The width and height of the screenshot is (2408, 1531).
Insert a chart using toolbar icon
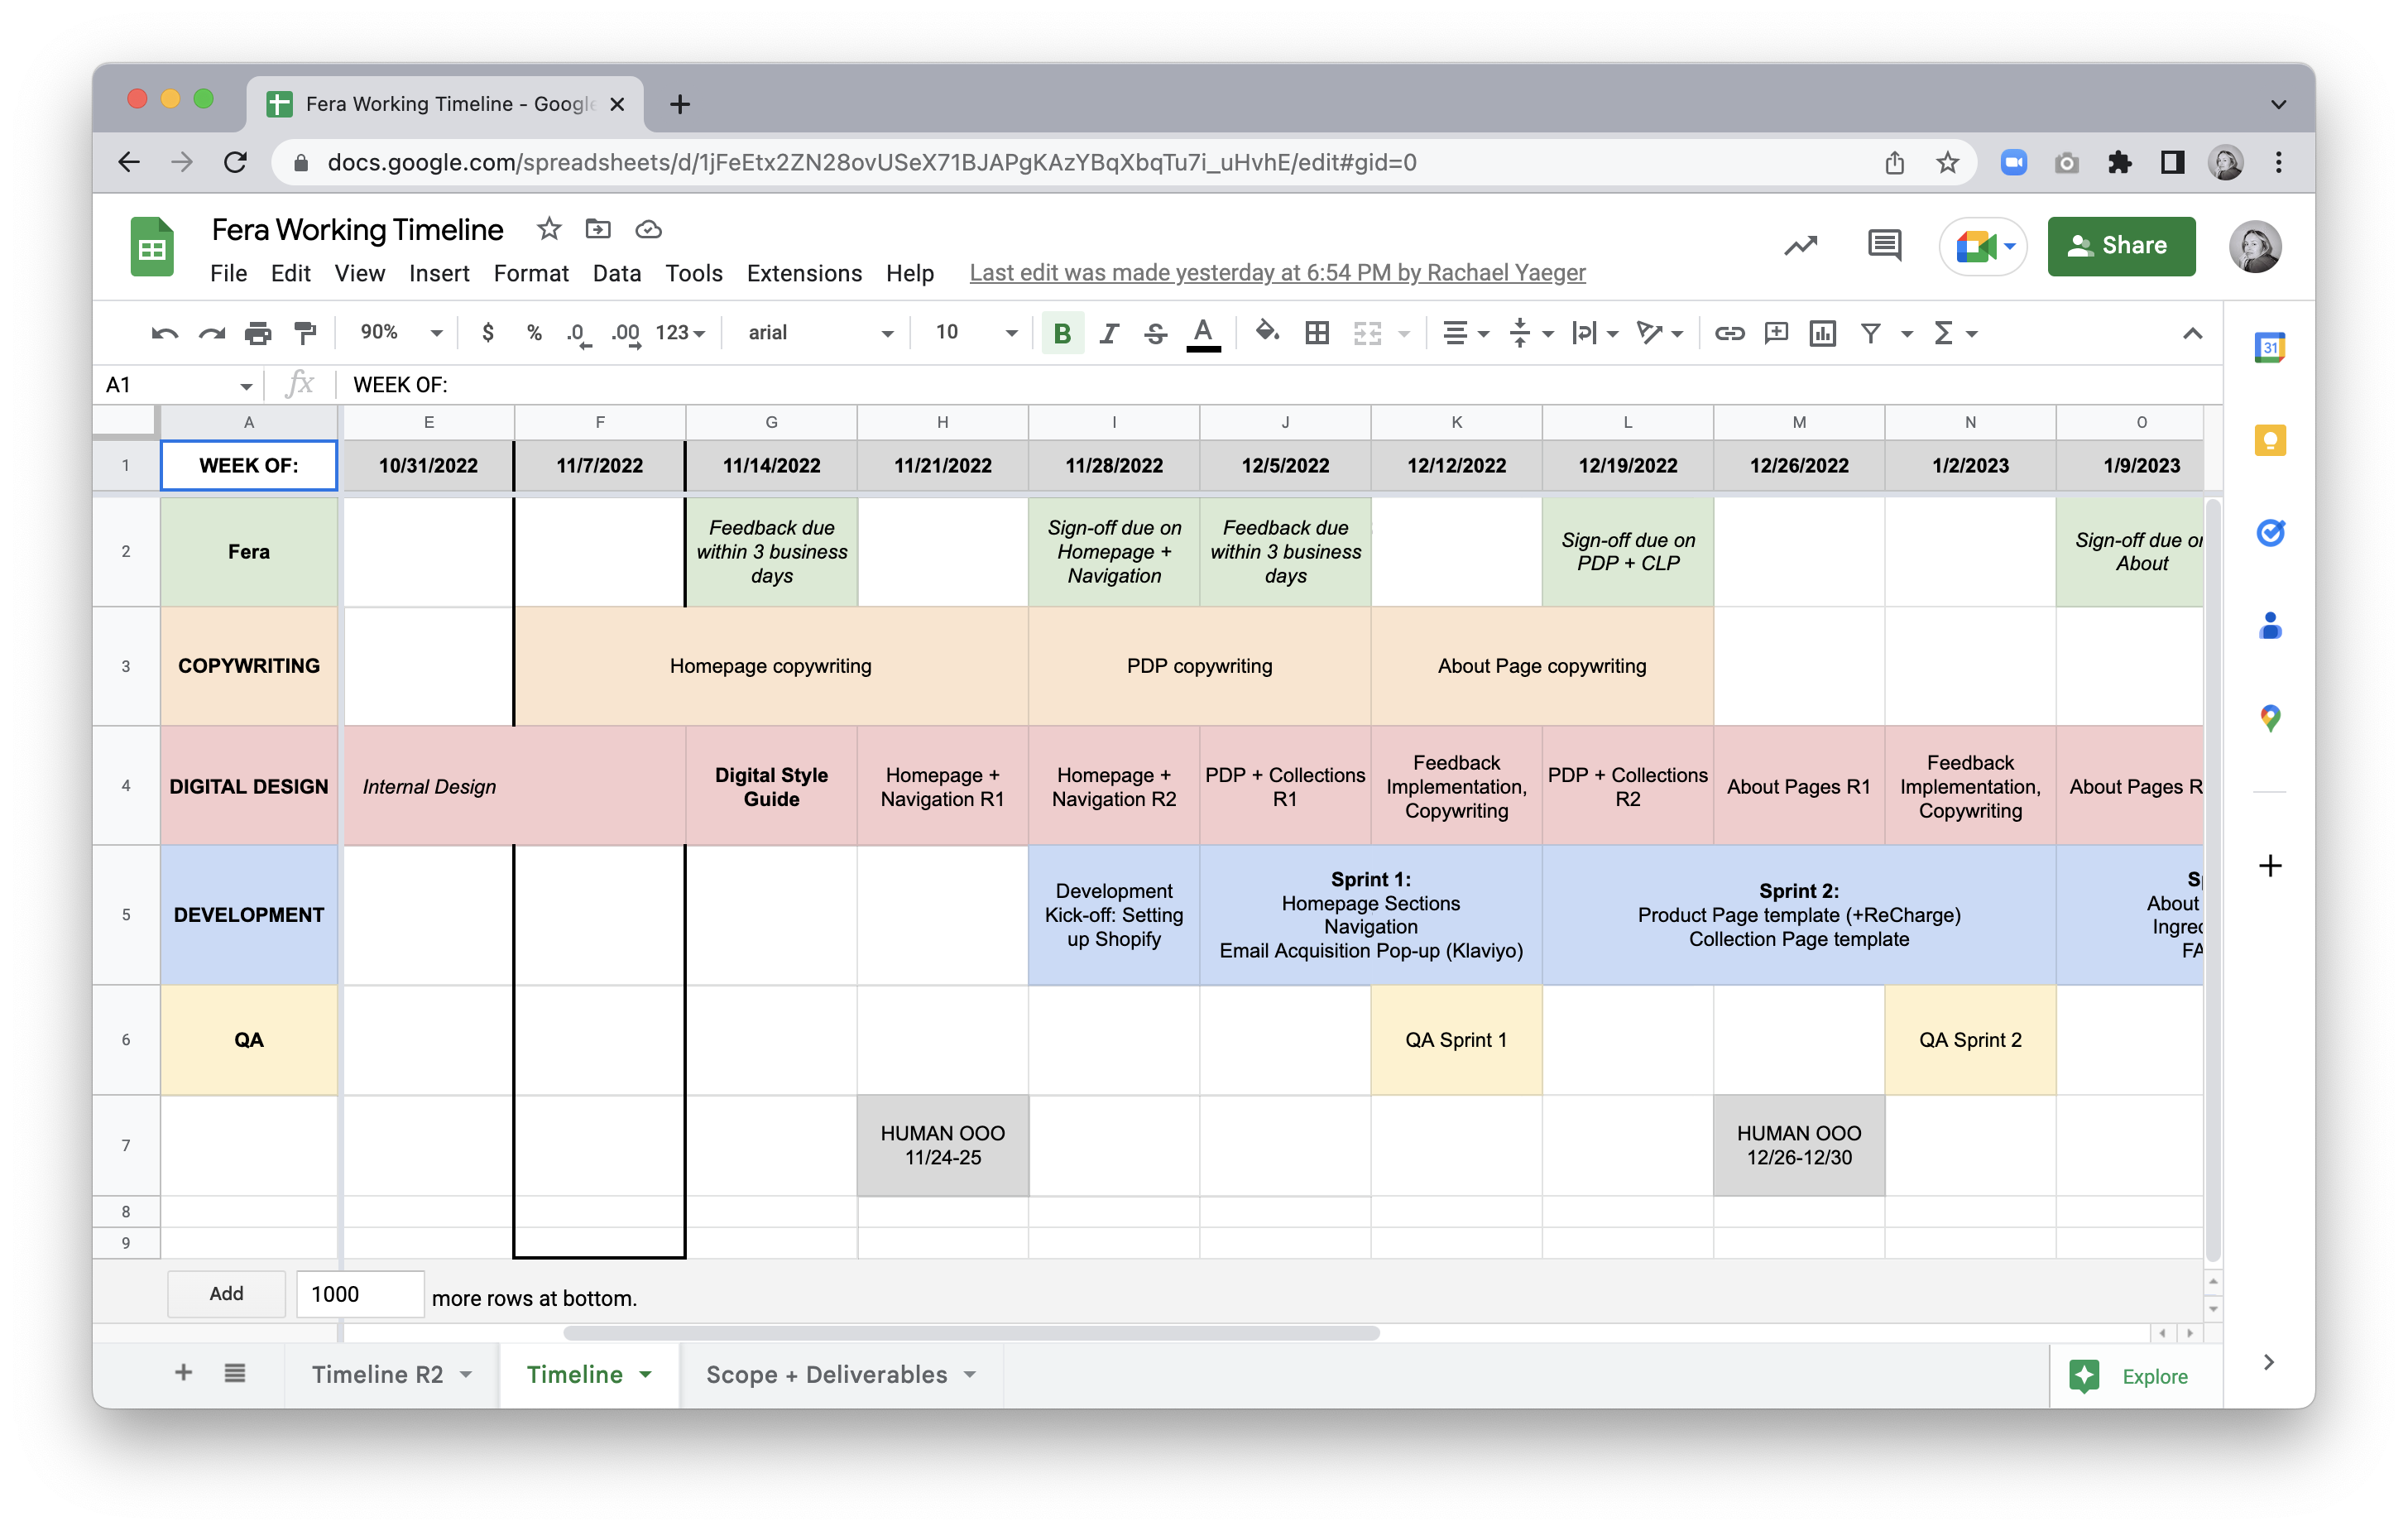1822,333
